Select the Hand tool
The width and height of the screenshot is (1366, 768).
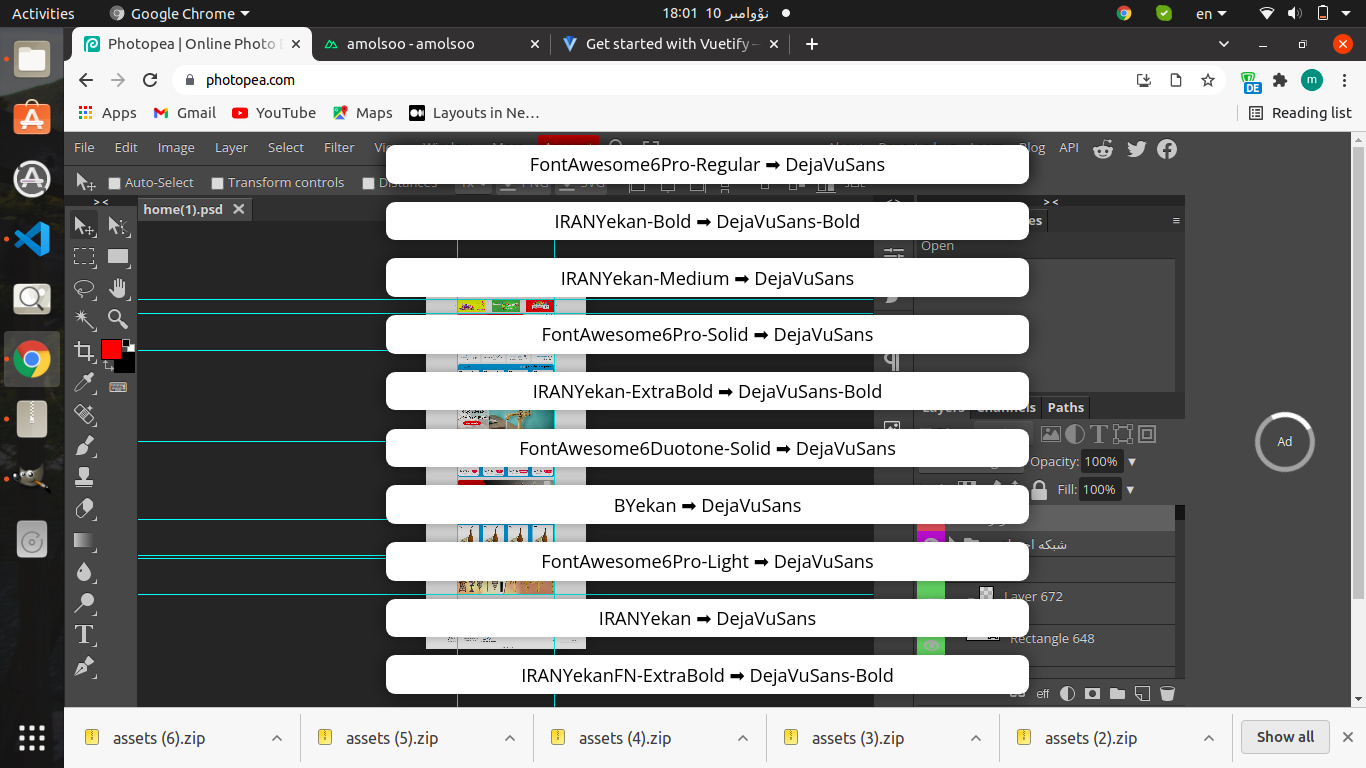[x=118, y=289]
